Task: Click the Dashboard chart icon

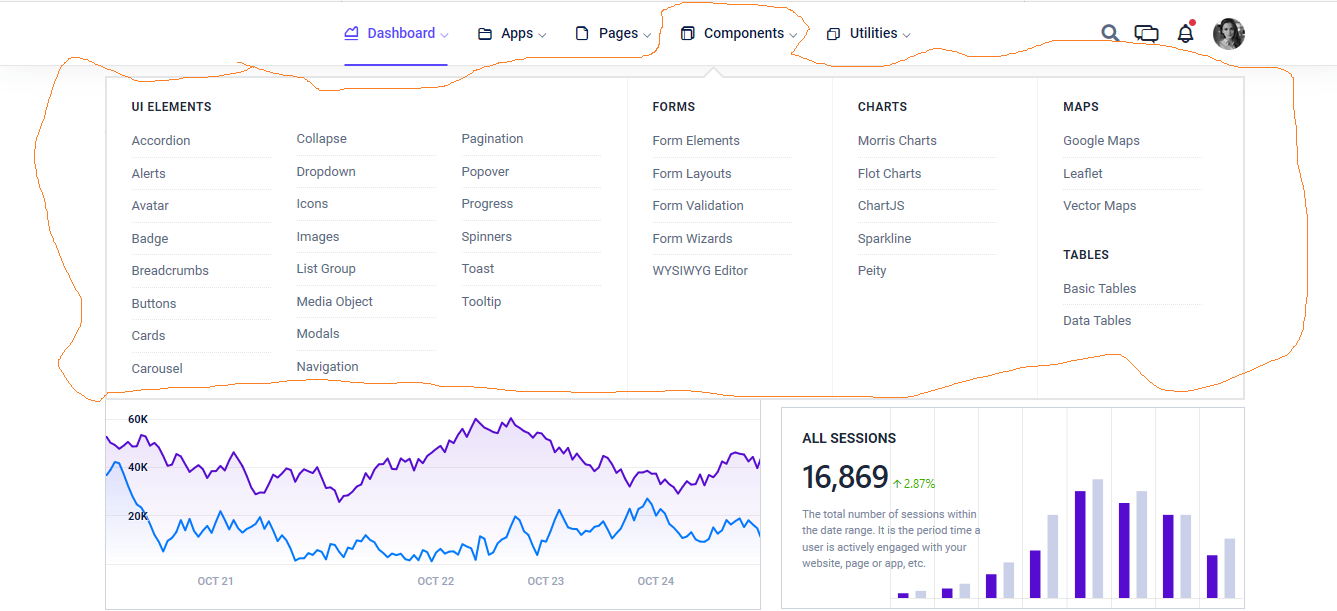Action: coord(351,33)
